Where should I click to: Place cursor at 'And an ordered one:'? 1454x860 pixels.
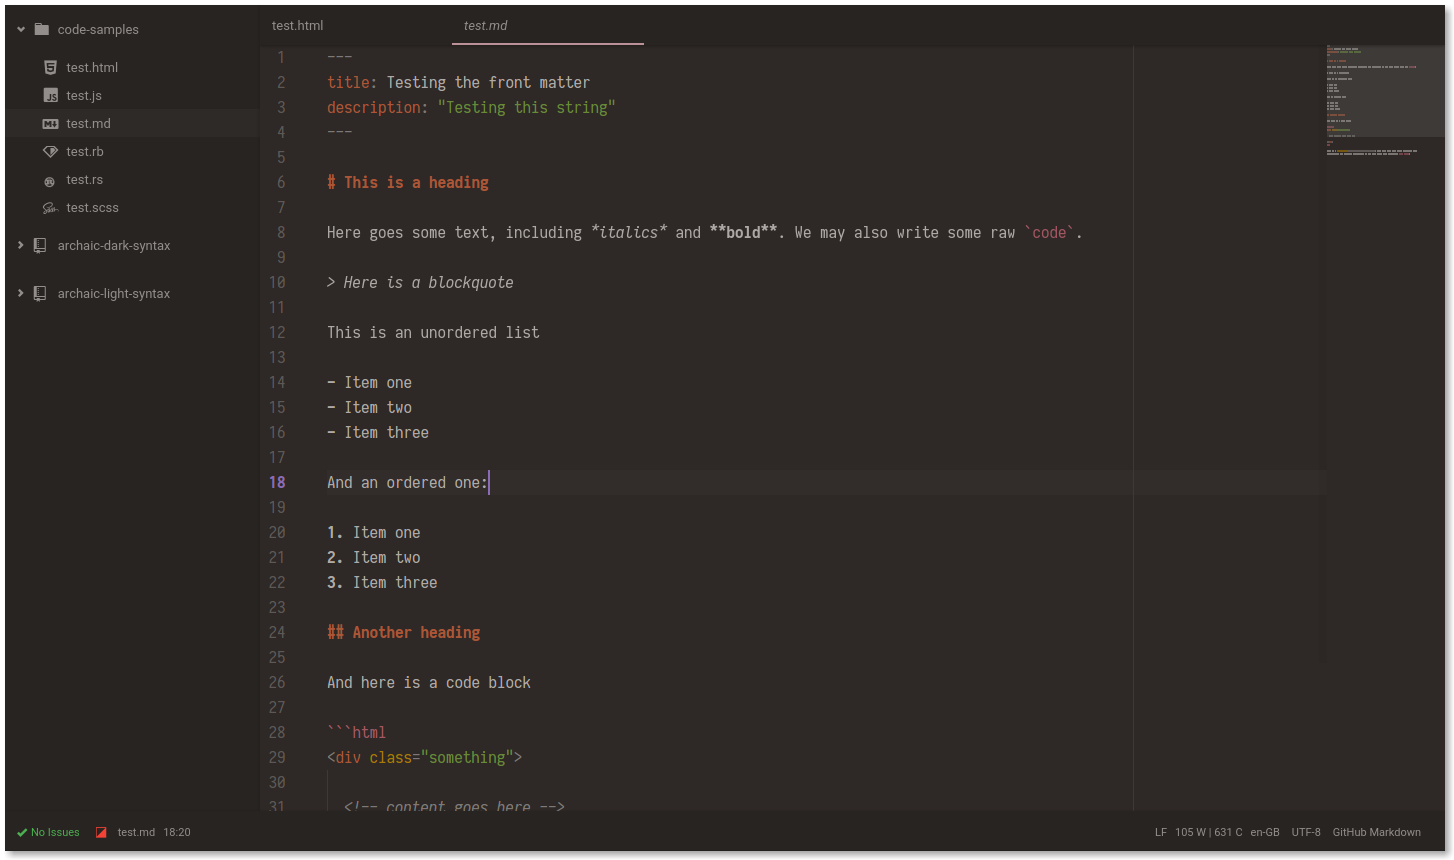[x=407, y=482]
